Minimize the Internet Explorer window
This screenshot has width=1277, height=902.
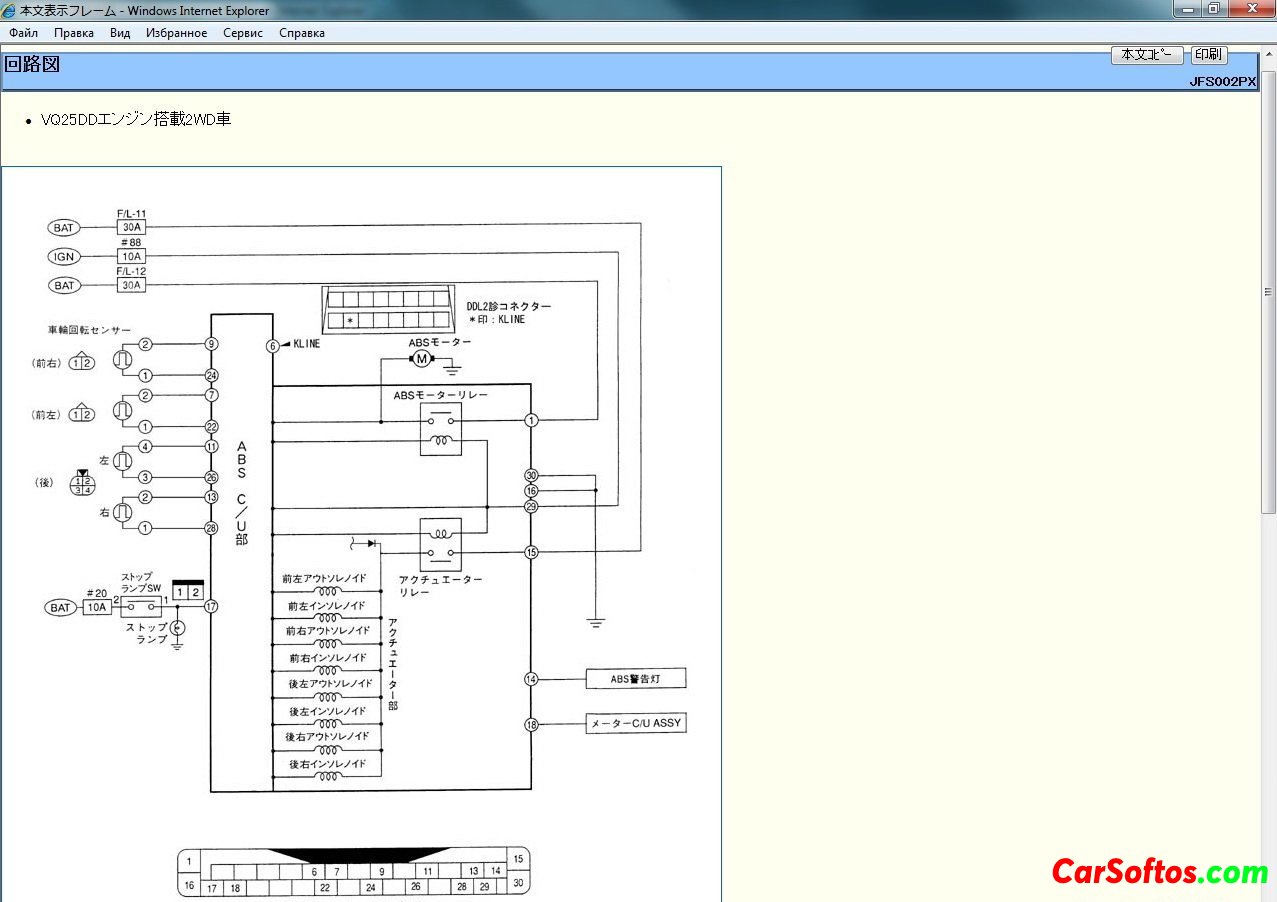[1188, 9]
